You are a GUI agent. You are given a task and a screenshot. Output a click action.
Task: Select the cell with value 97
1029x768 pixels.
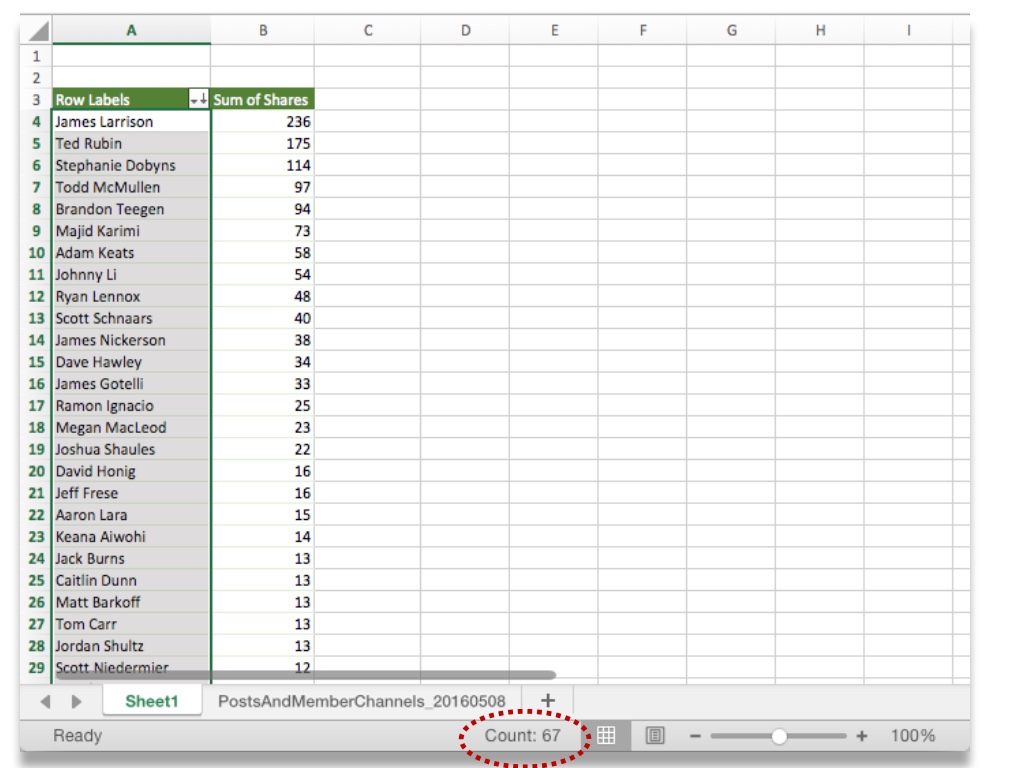pyautogui.click(x=262, y=187)
